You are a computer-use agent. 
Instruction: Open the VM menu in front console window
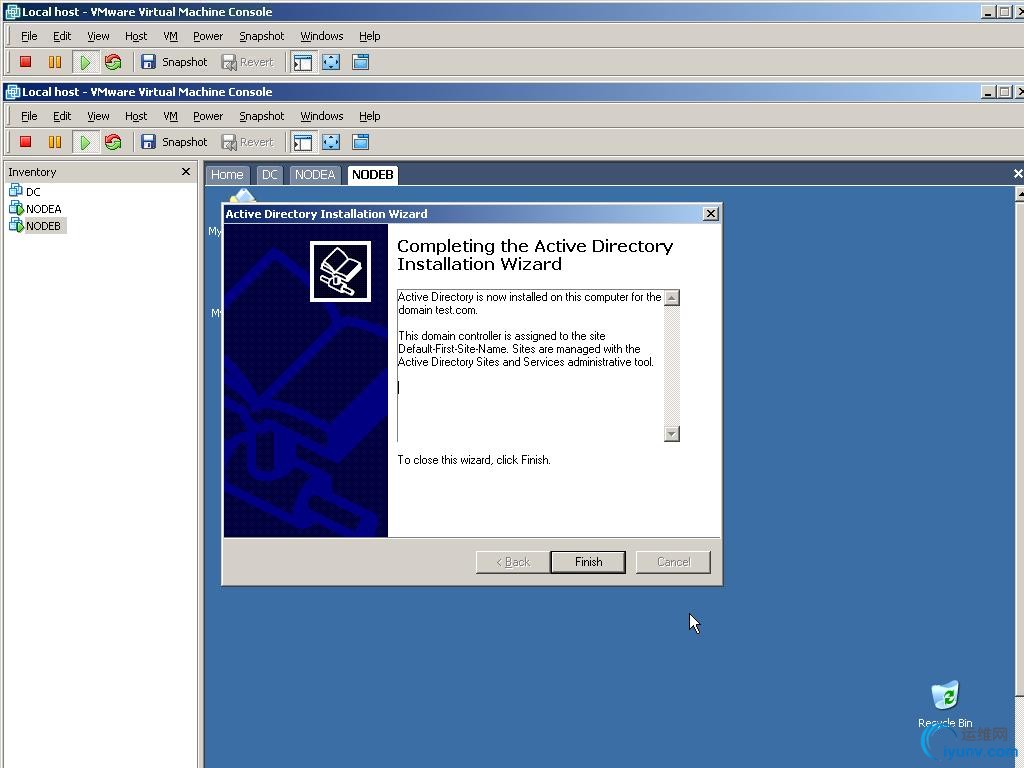(170, 116)
